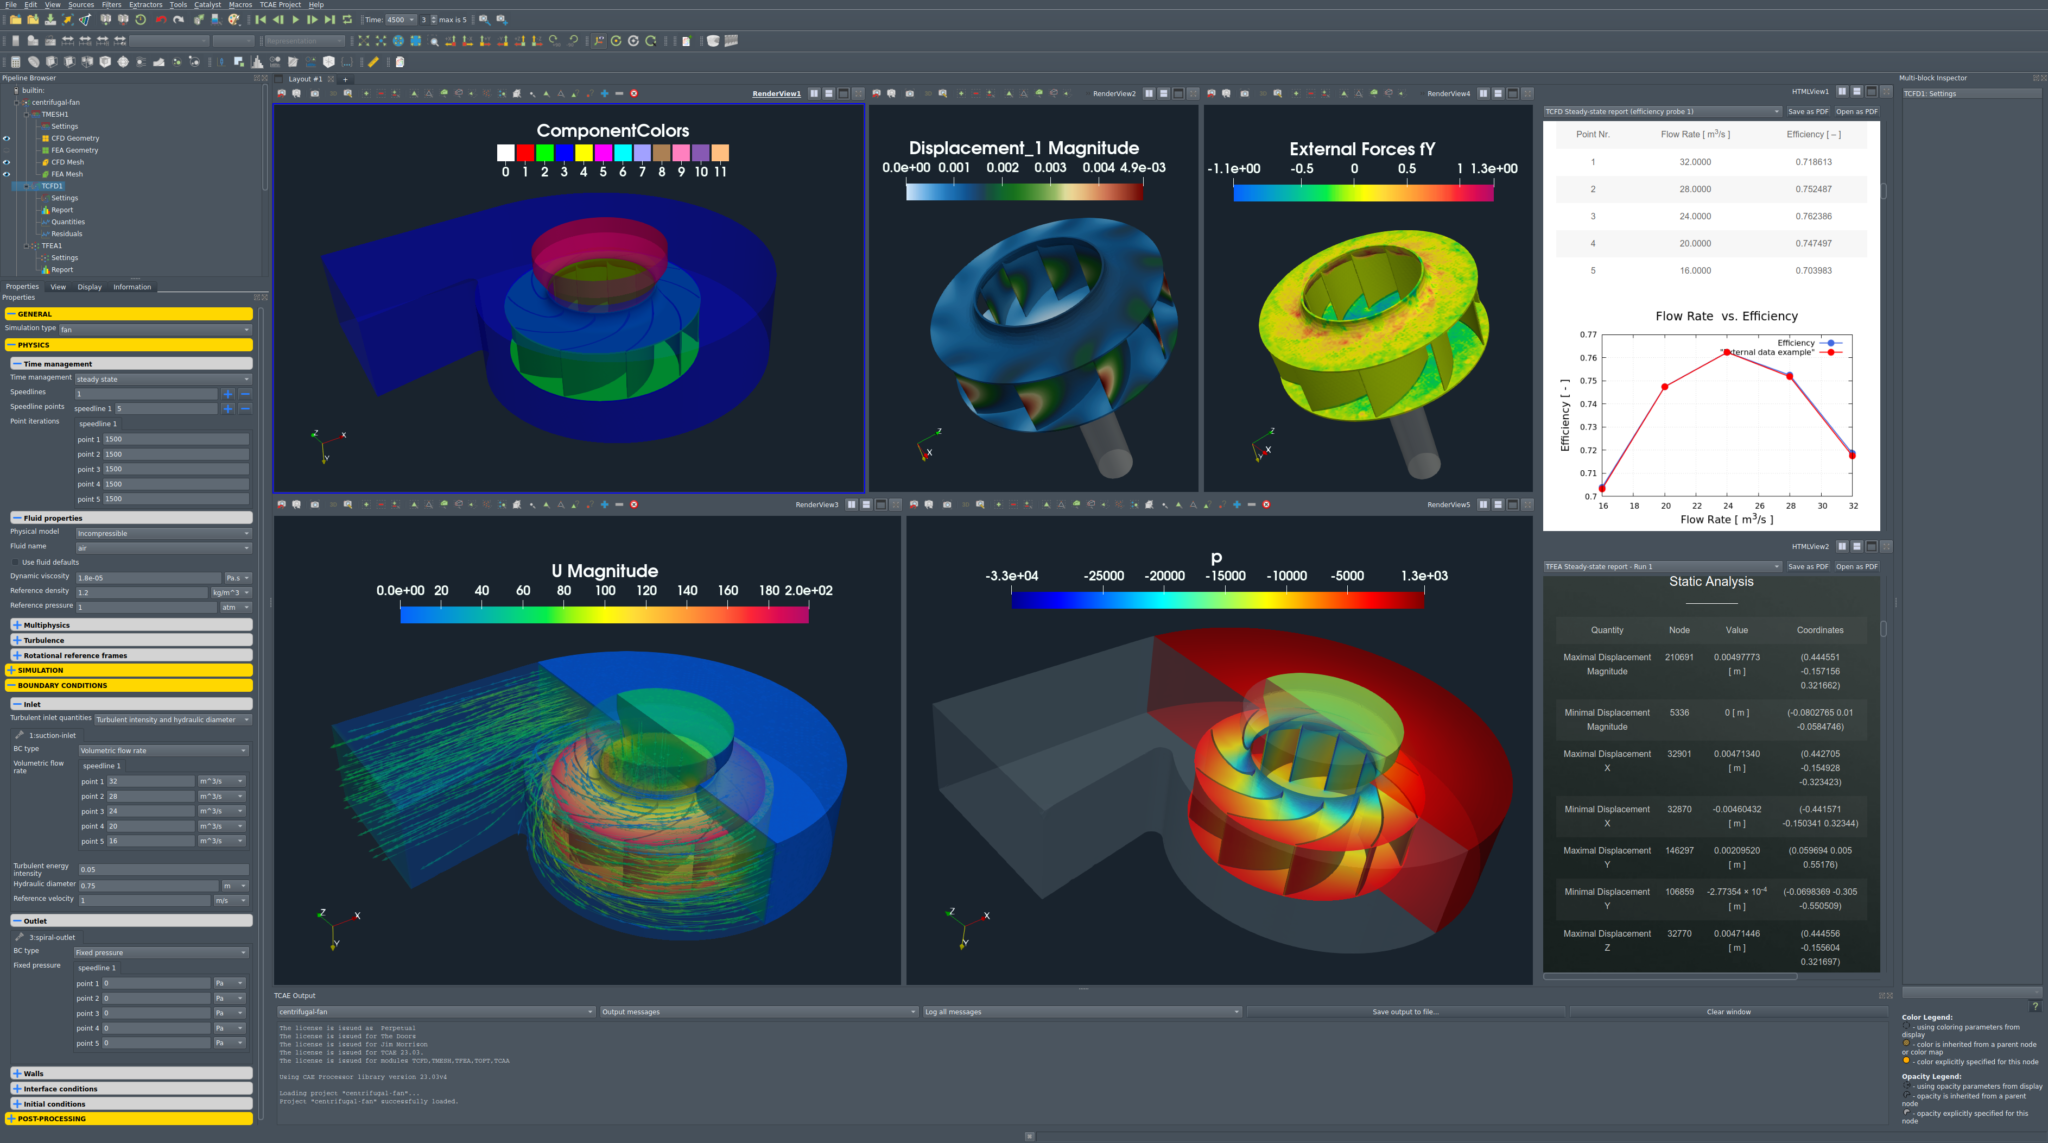The width and height of the screenshot is (2048, 1143).
Task: Select the Ruler measurement tool icon
Action: point(373,61)
